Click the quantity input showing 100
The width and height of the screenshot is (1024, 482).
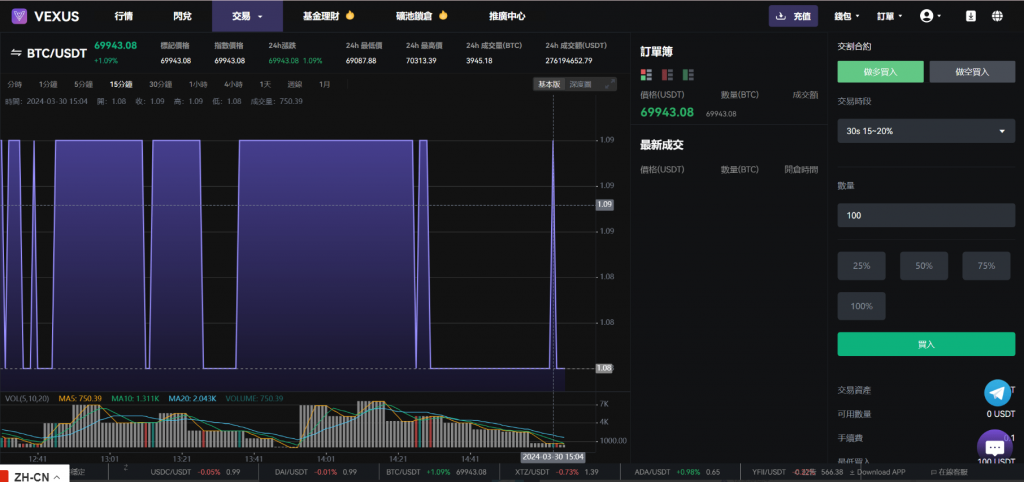(x=926, y=215)
